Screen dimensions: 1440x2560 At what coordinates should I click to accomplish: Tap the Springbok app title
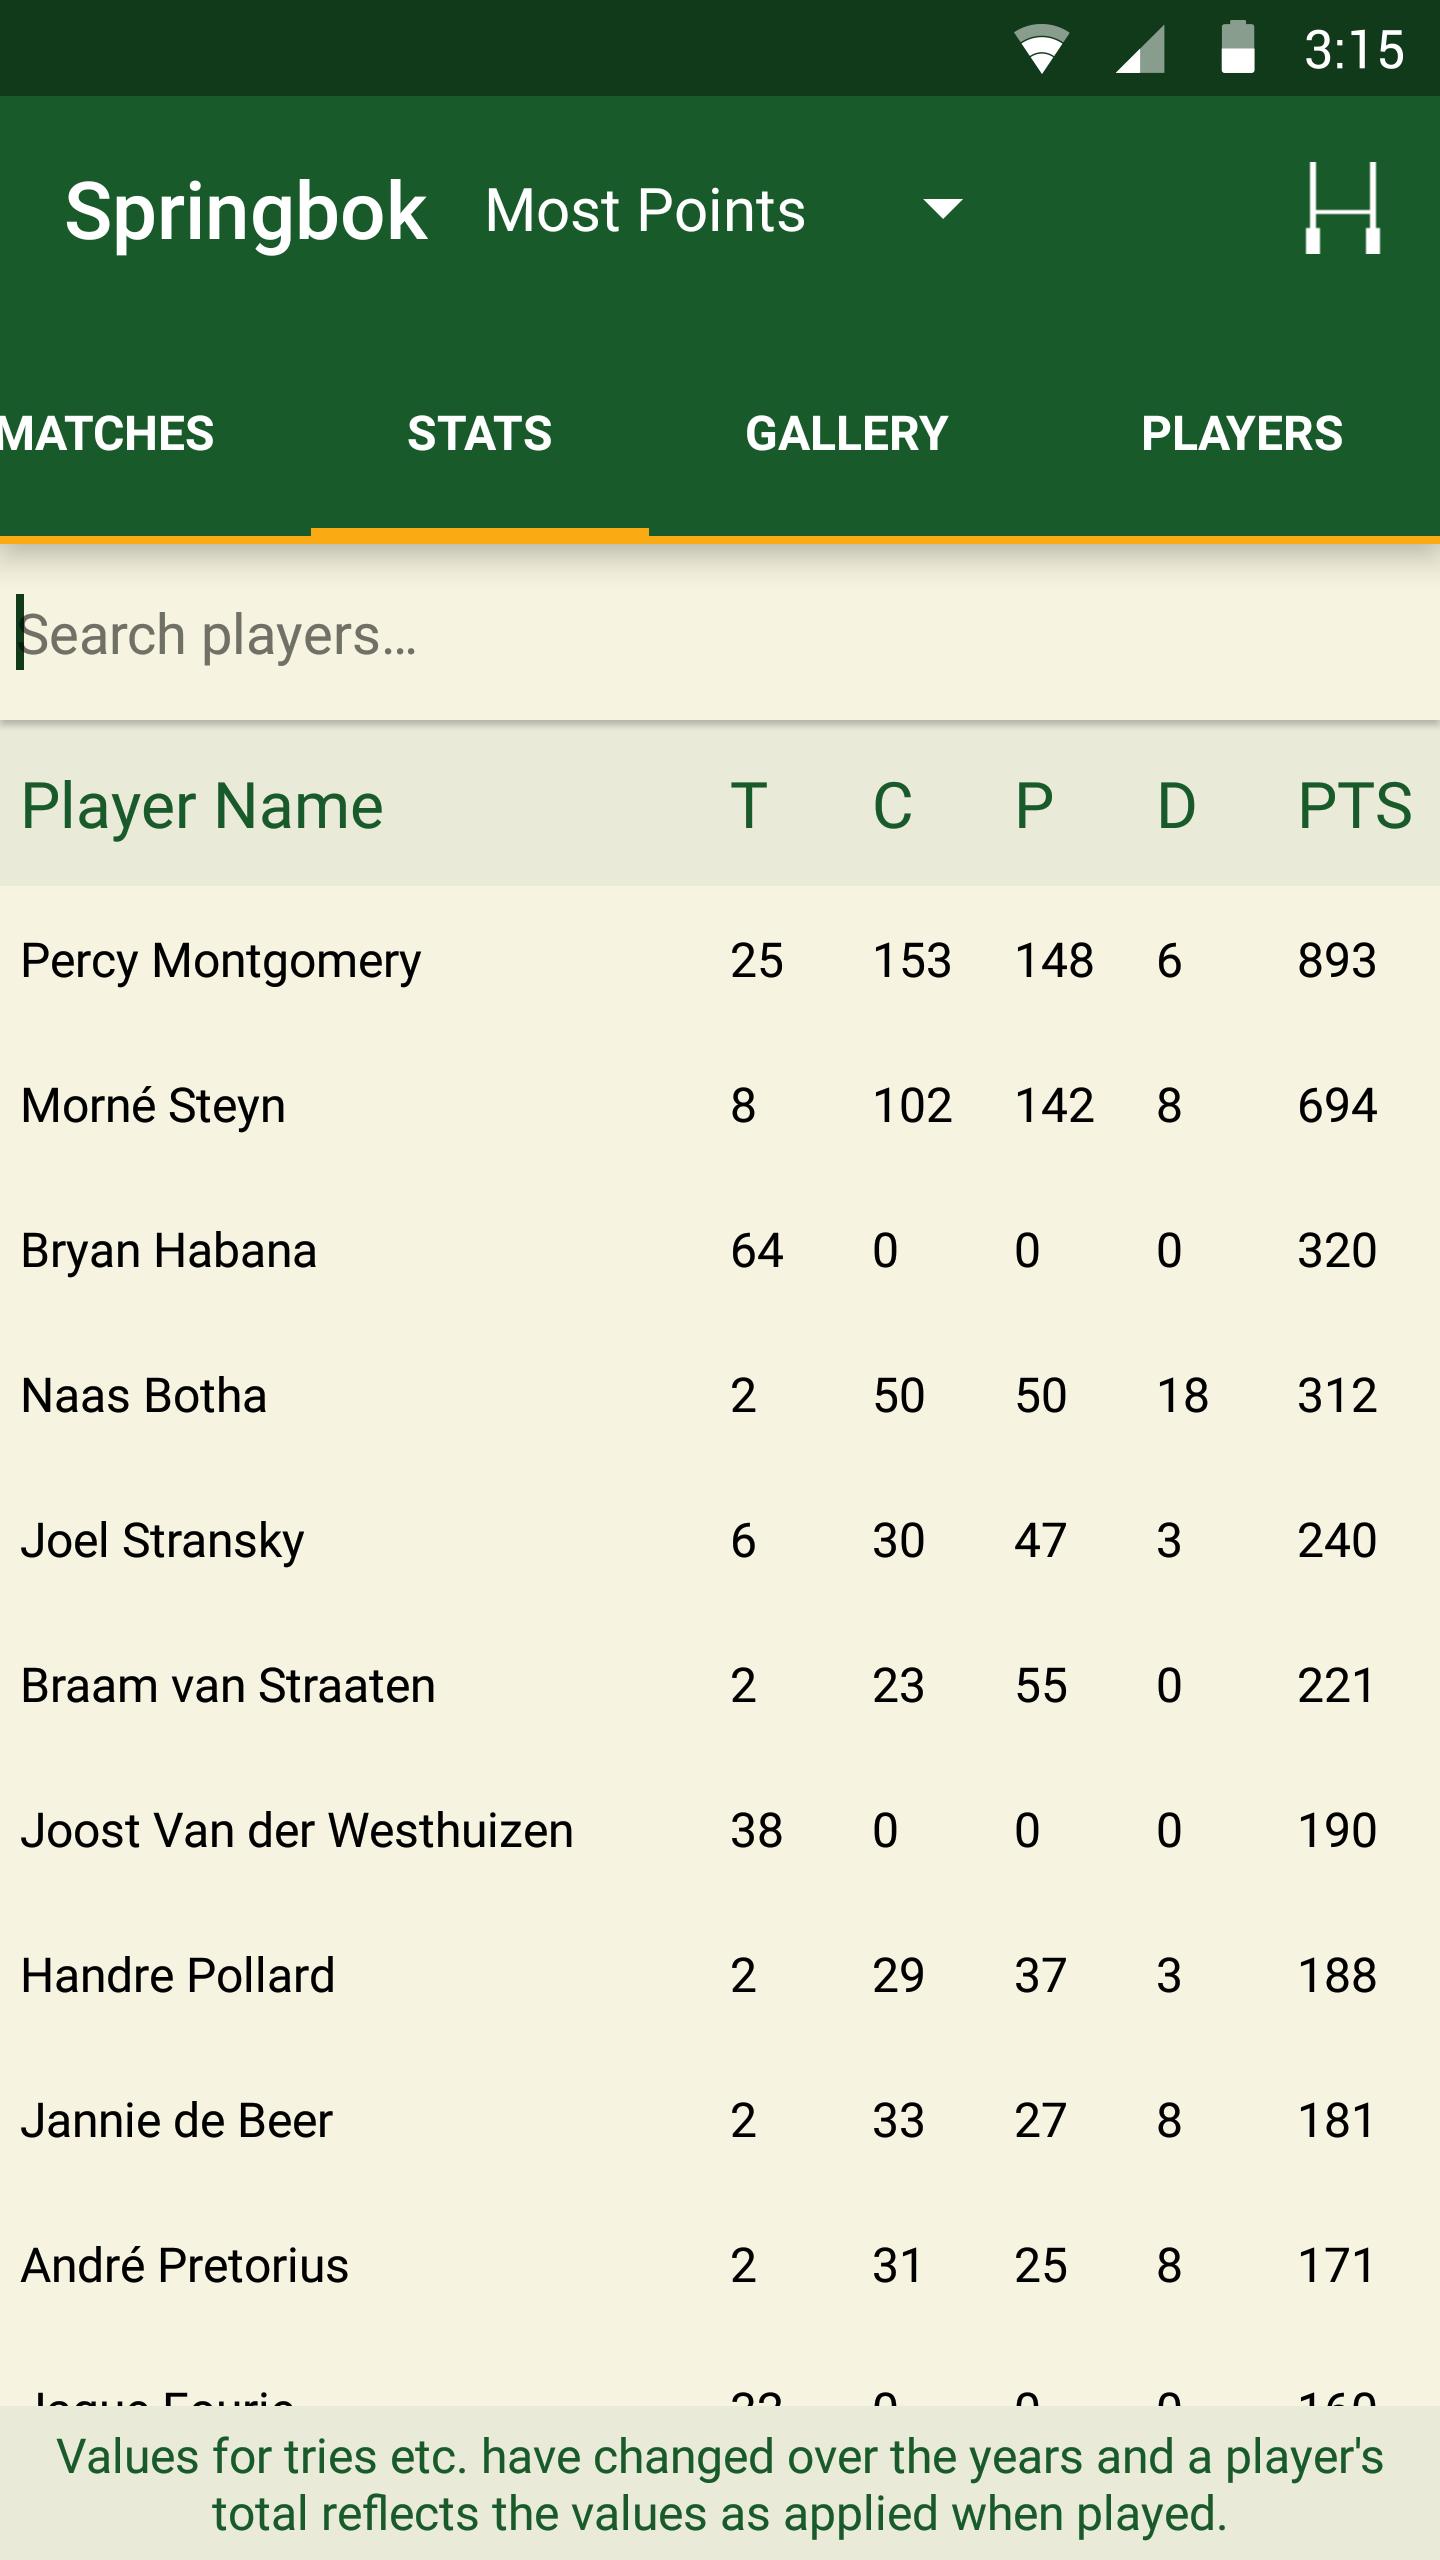[x=246, y=211]
